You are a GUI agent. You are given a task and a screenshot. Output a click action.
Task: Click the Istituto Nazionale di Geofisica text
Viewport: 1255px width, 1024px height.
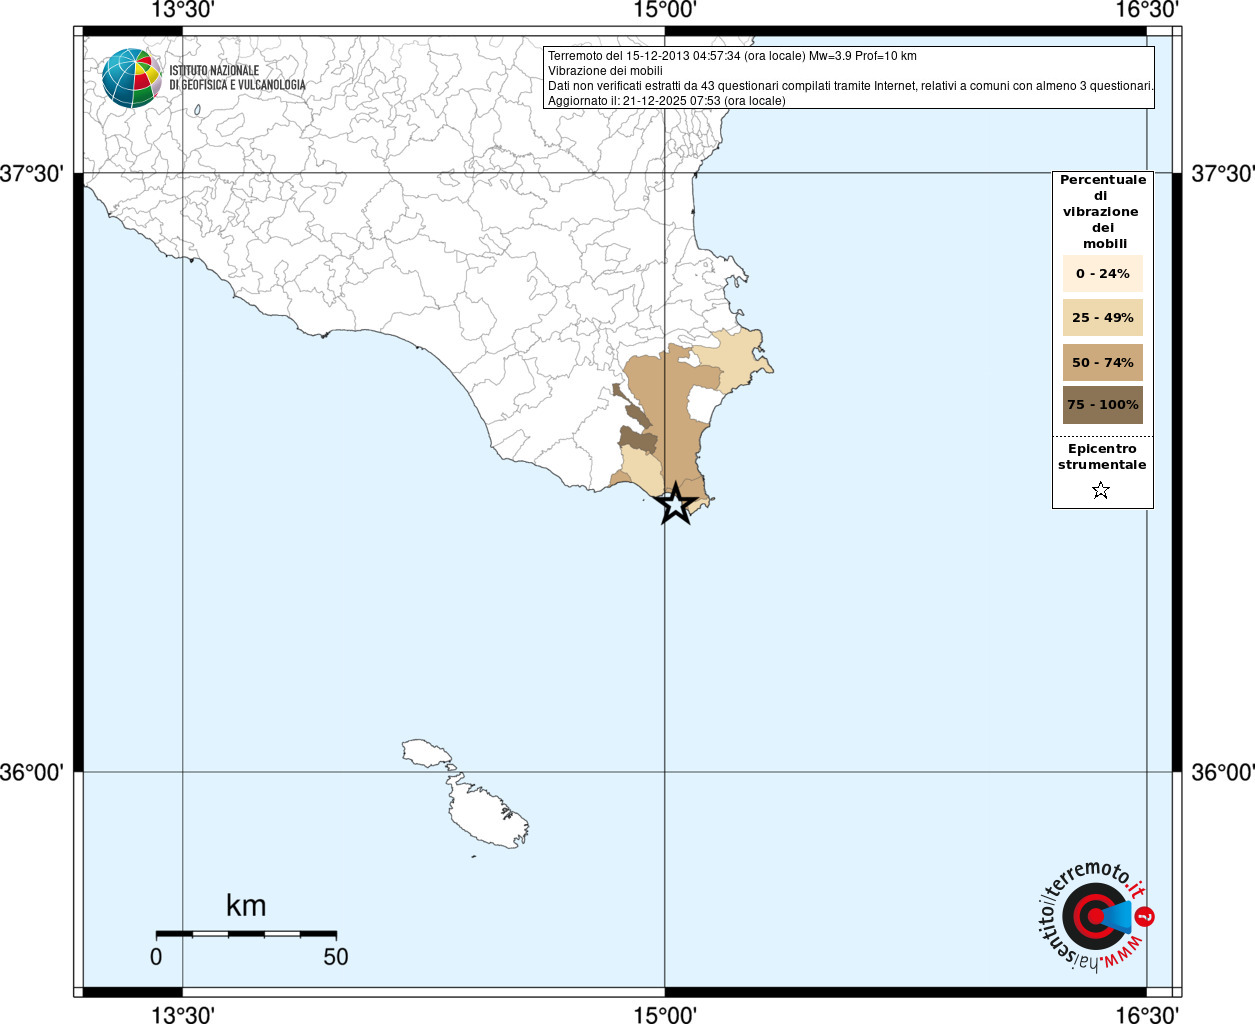pyautogui.click(x=237, y=78)
